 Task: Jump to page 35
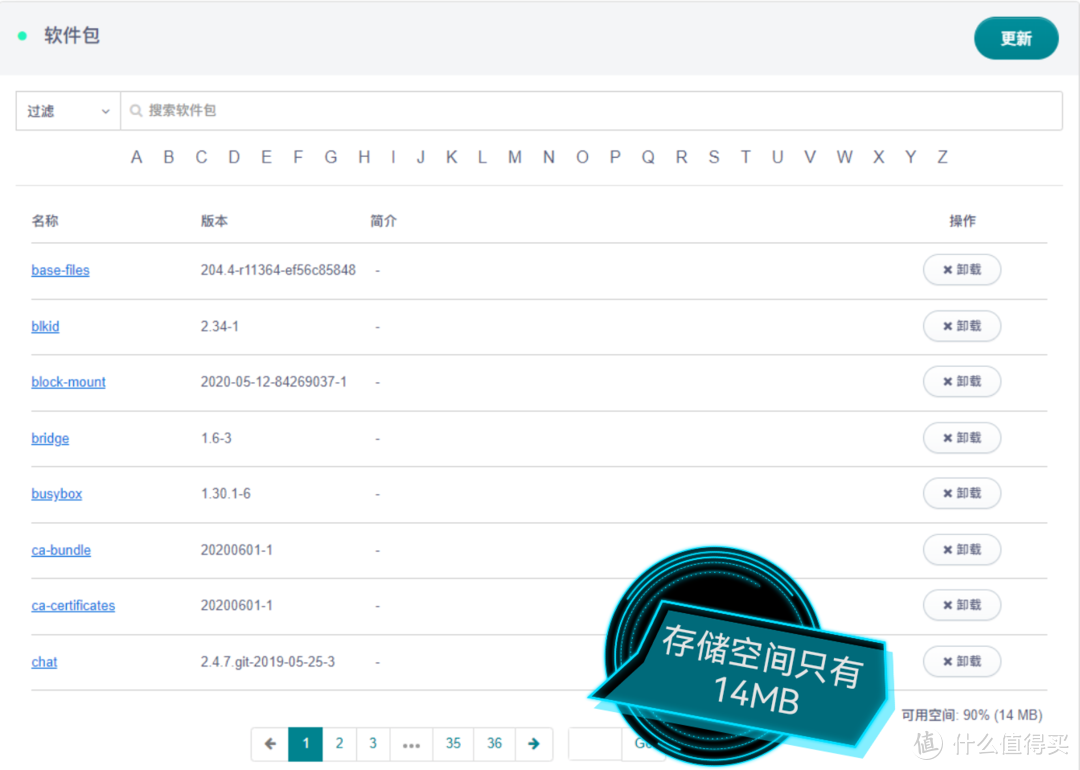coord(453,744)
